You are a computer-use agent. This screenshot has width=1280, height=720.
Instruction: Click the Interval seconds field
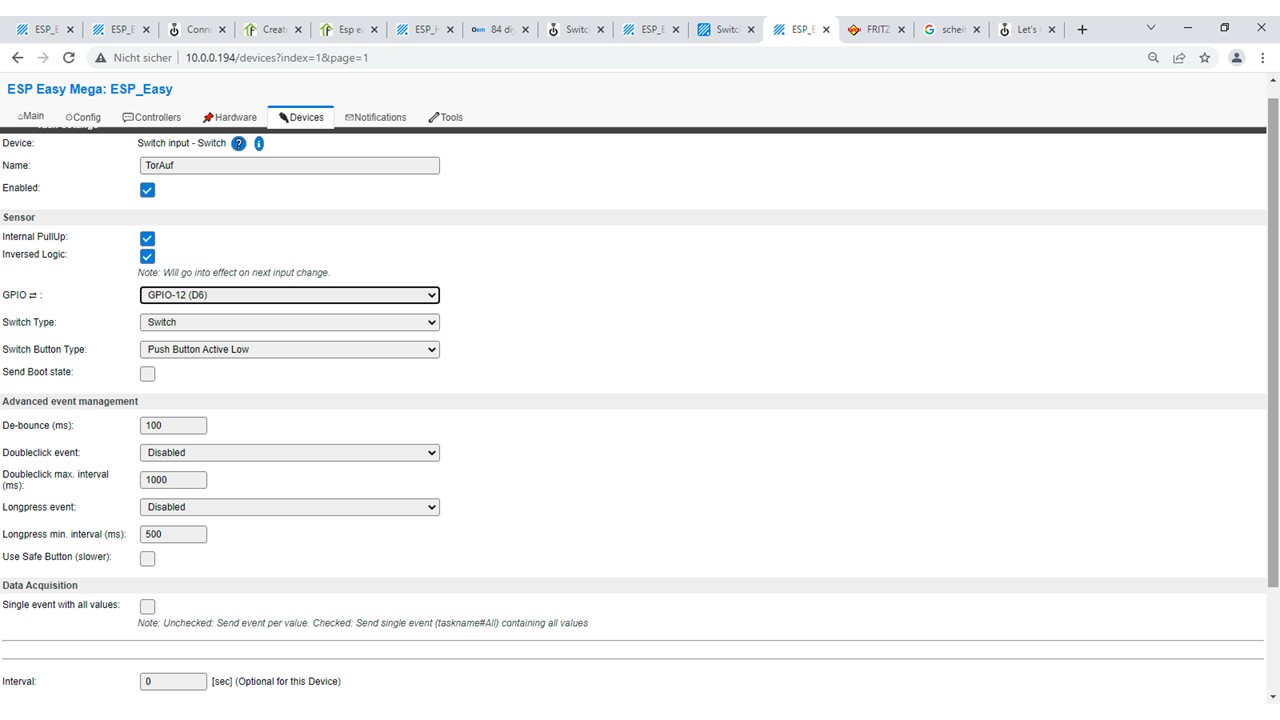point(173,682)
